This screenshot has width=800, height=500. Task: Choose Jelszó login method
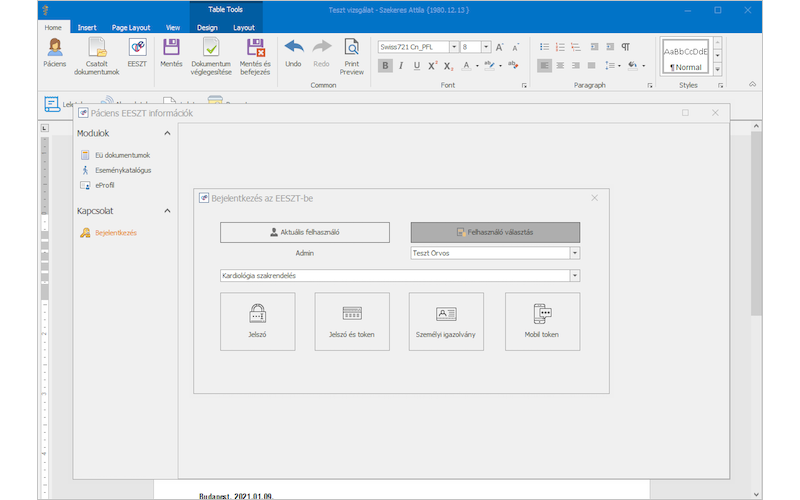(257, 321)
